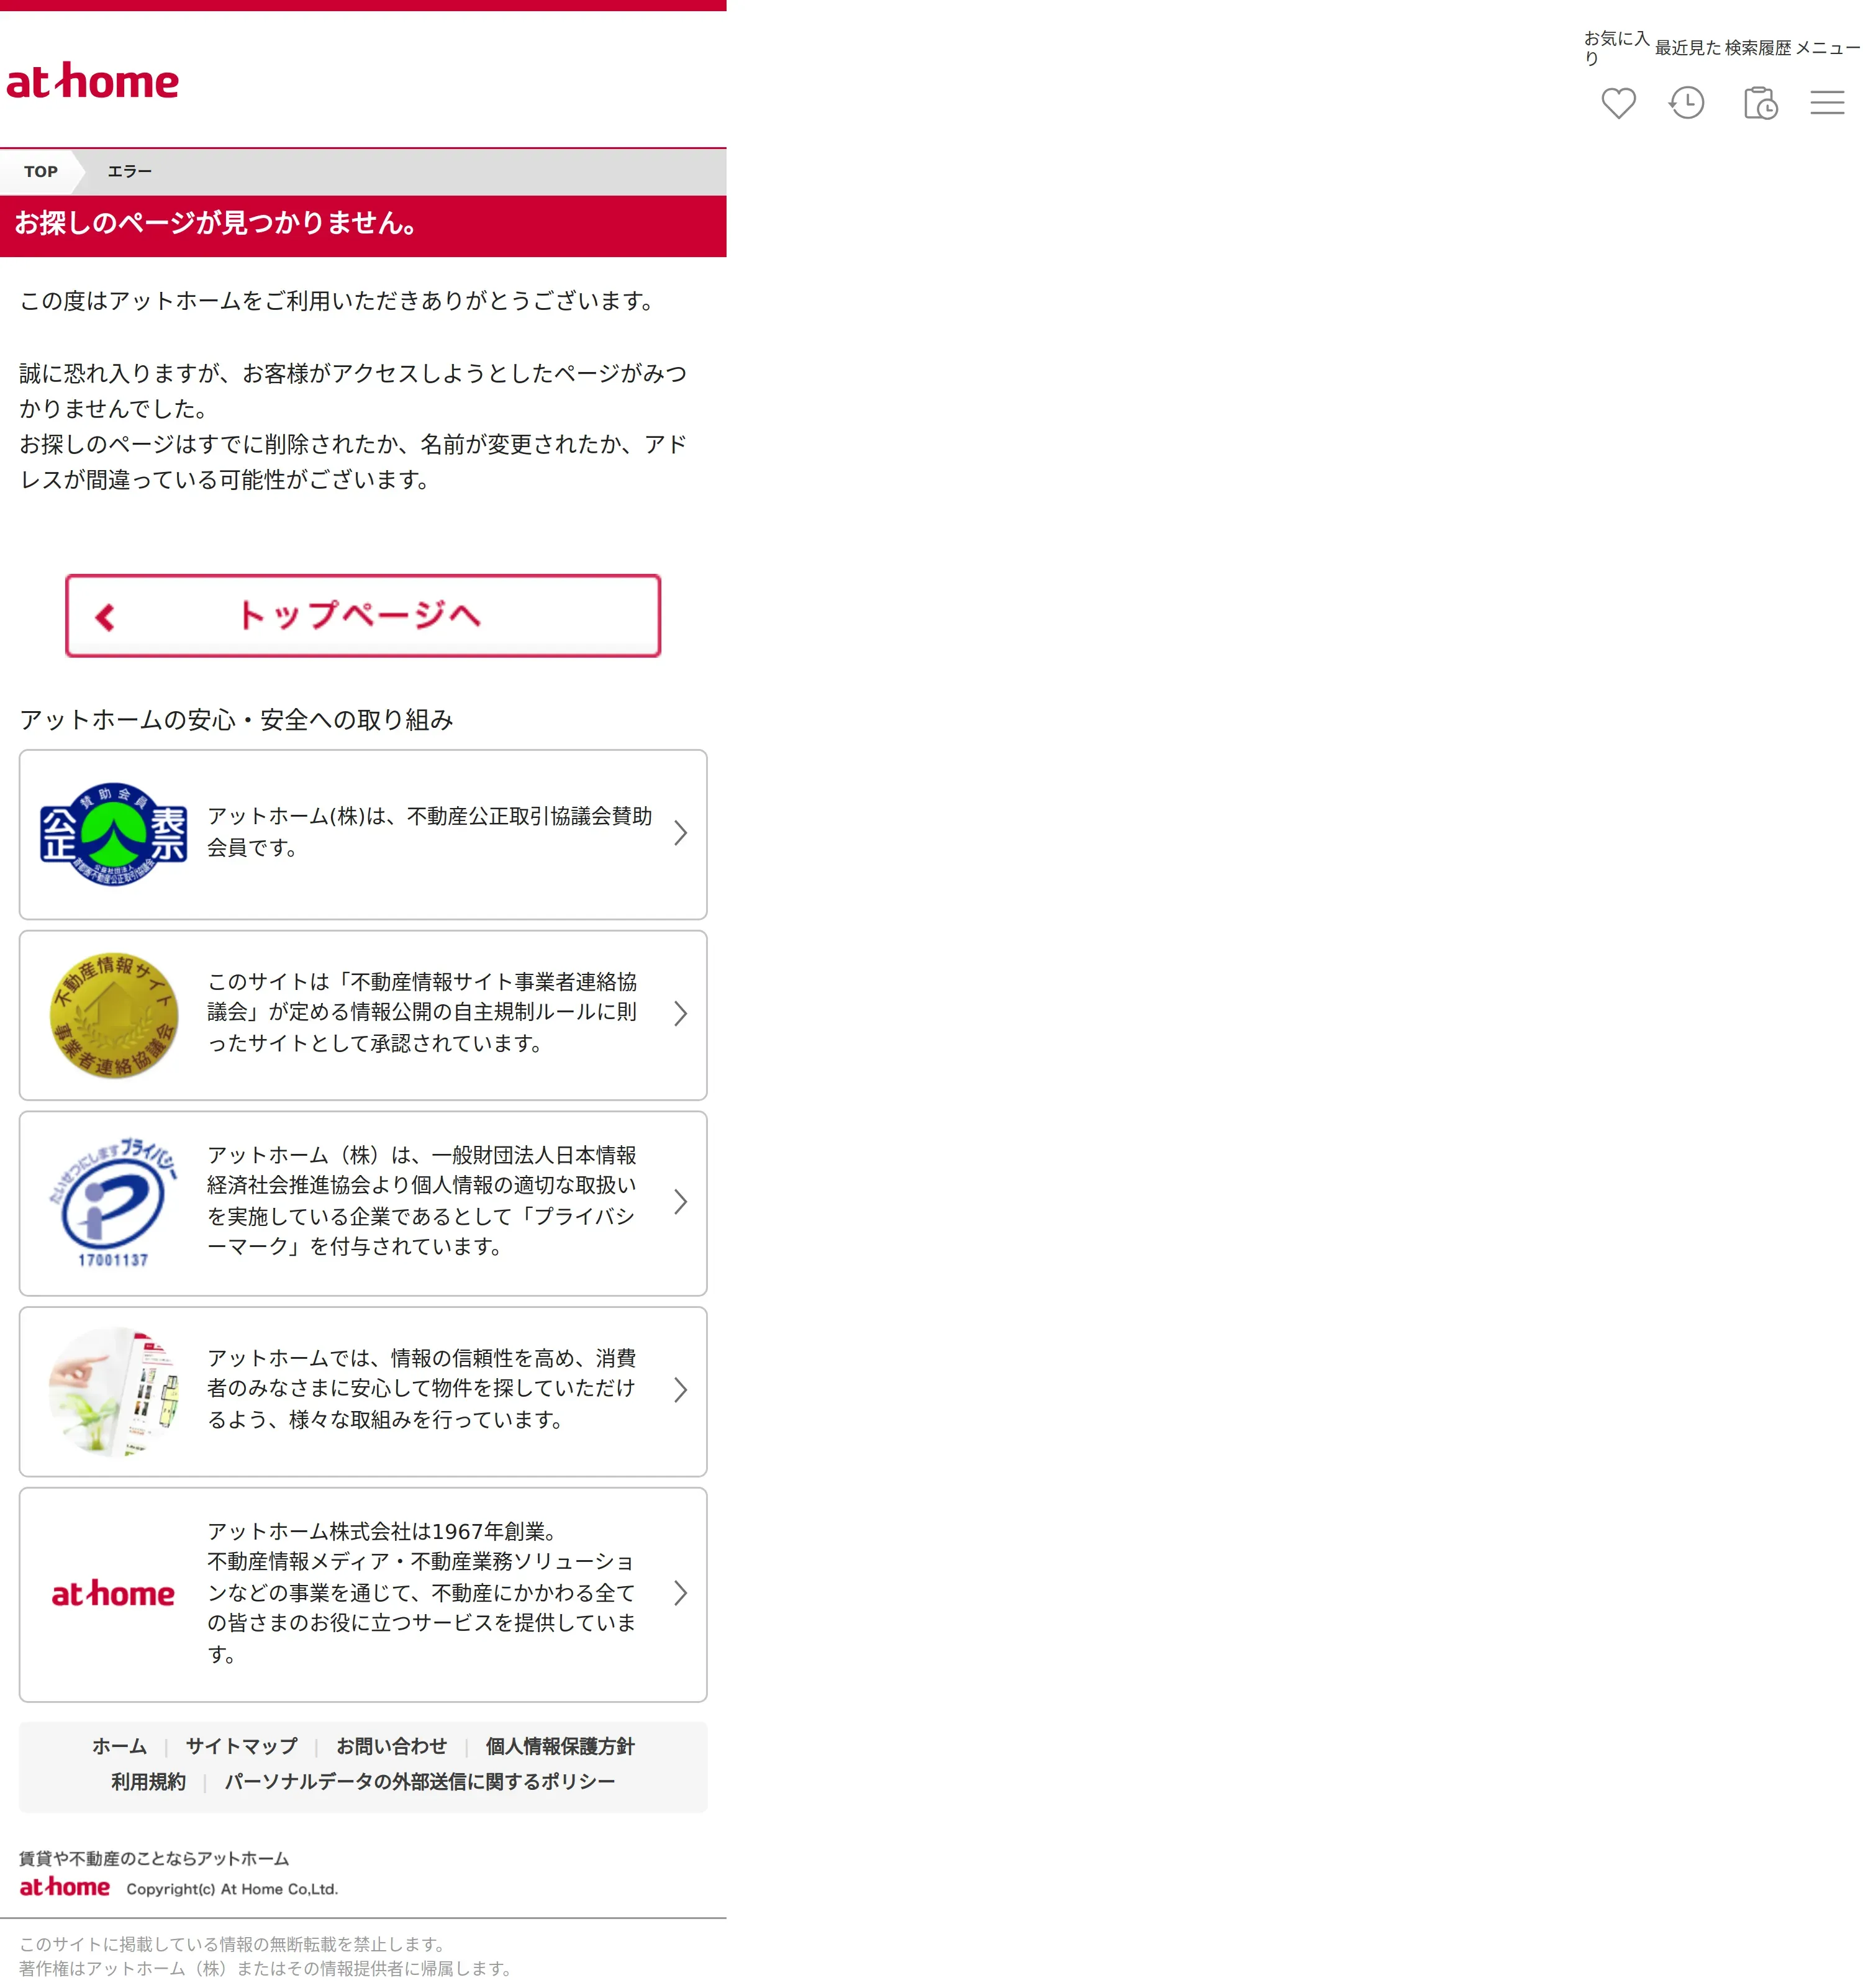Click the gold 不動産情報サイト medal badge
Image resolution: width=1863 pixels, height=1988 pixels.
pos(113,1014)
